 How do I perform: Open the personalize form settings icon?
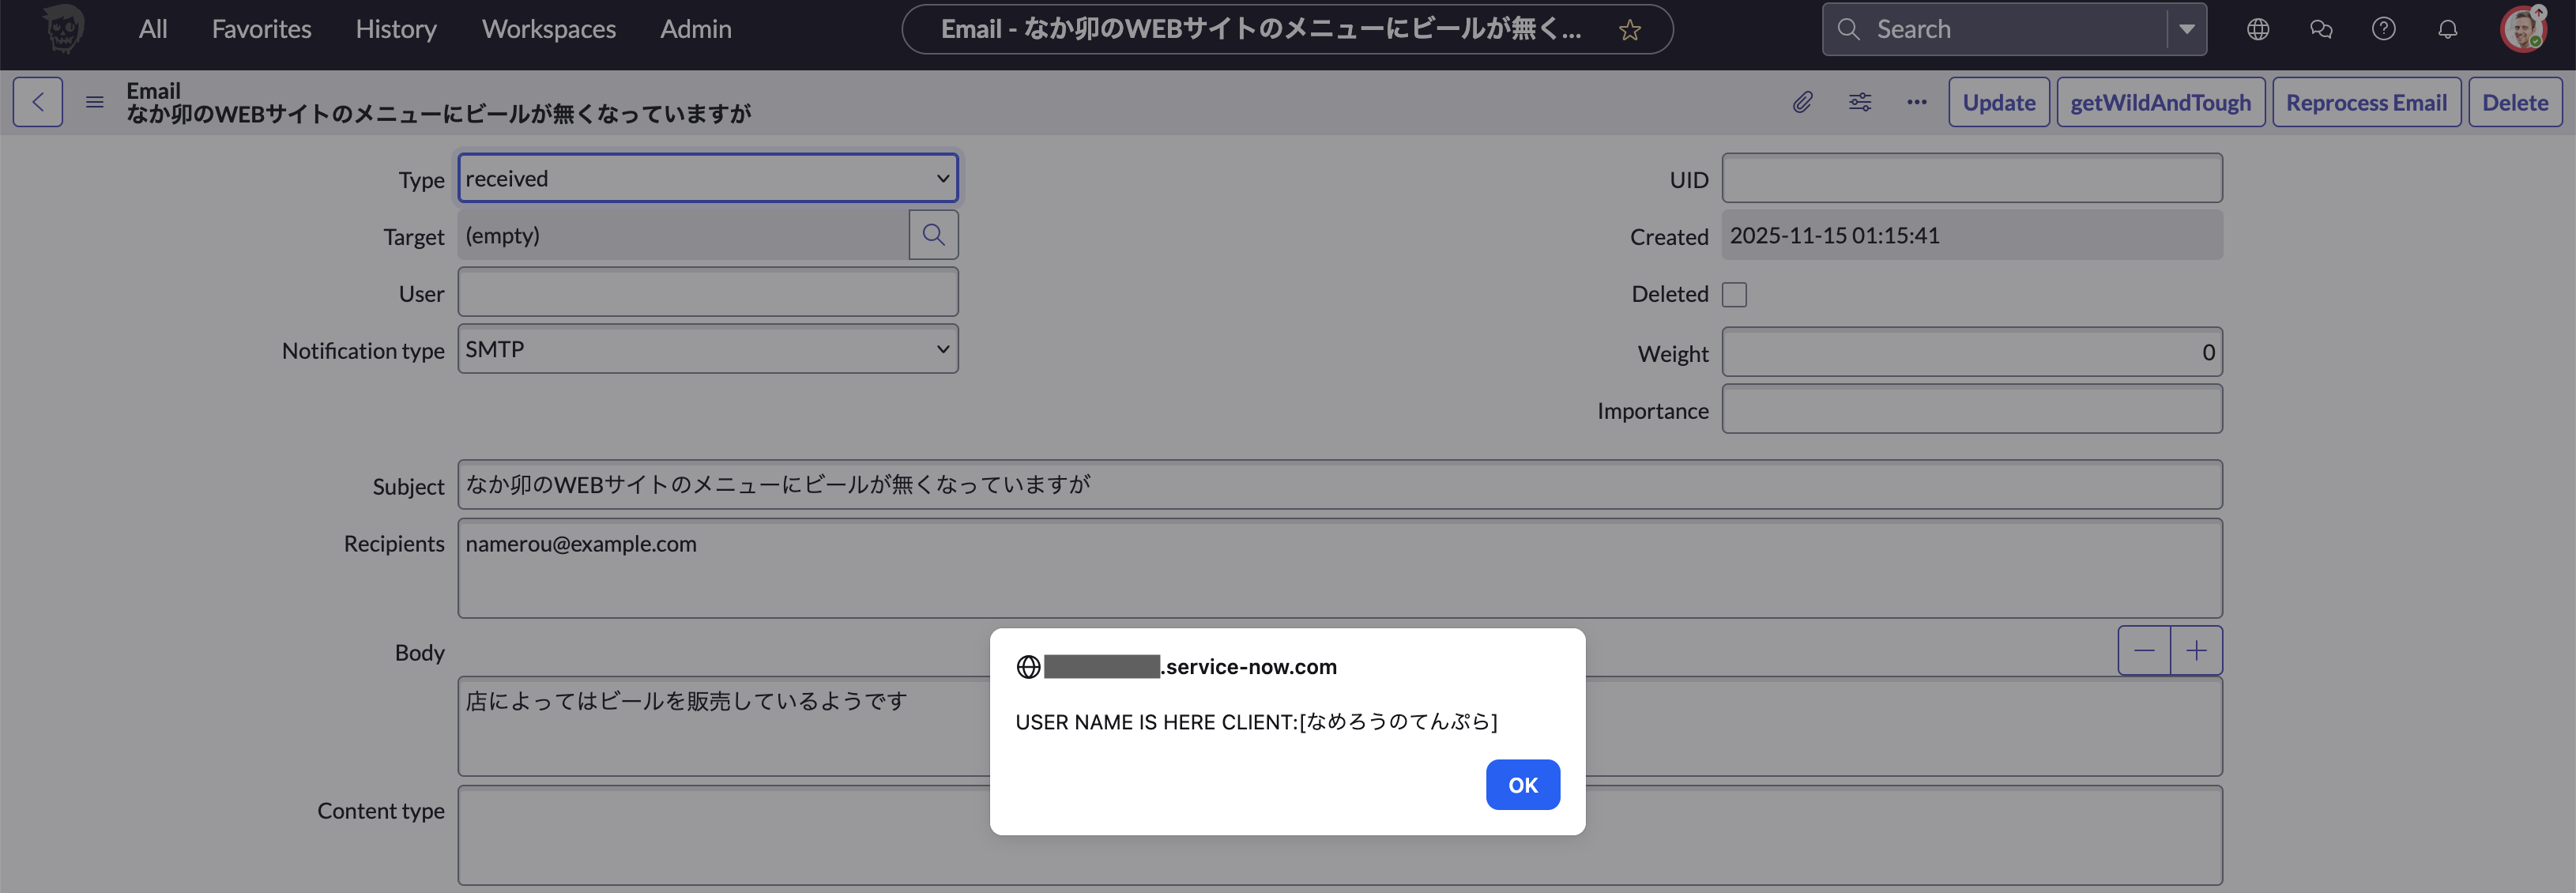tap(1859, 102)
